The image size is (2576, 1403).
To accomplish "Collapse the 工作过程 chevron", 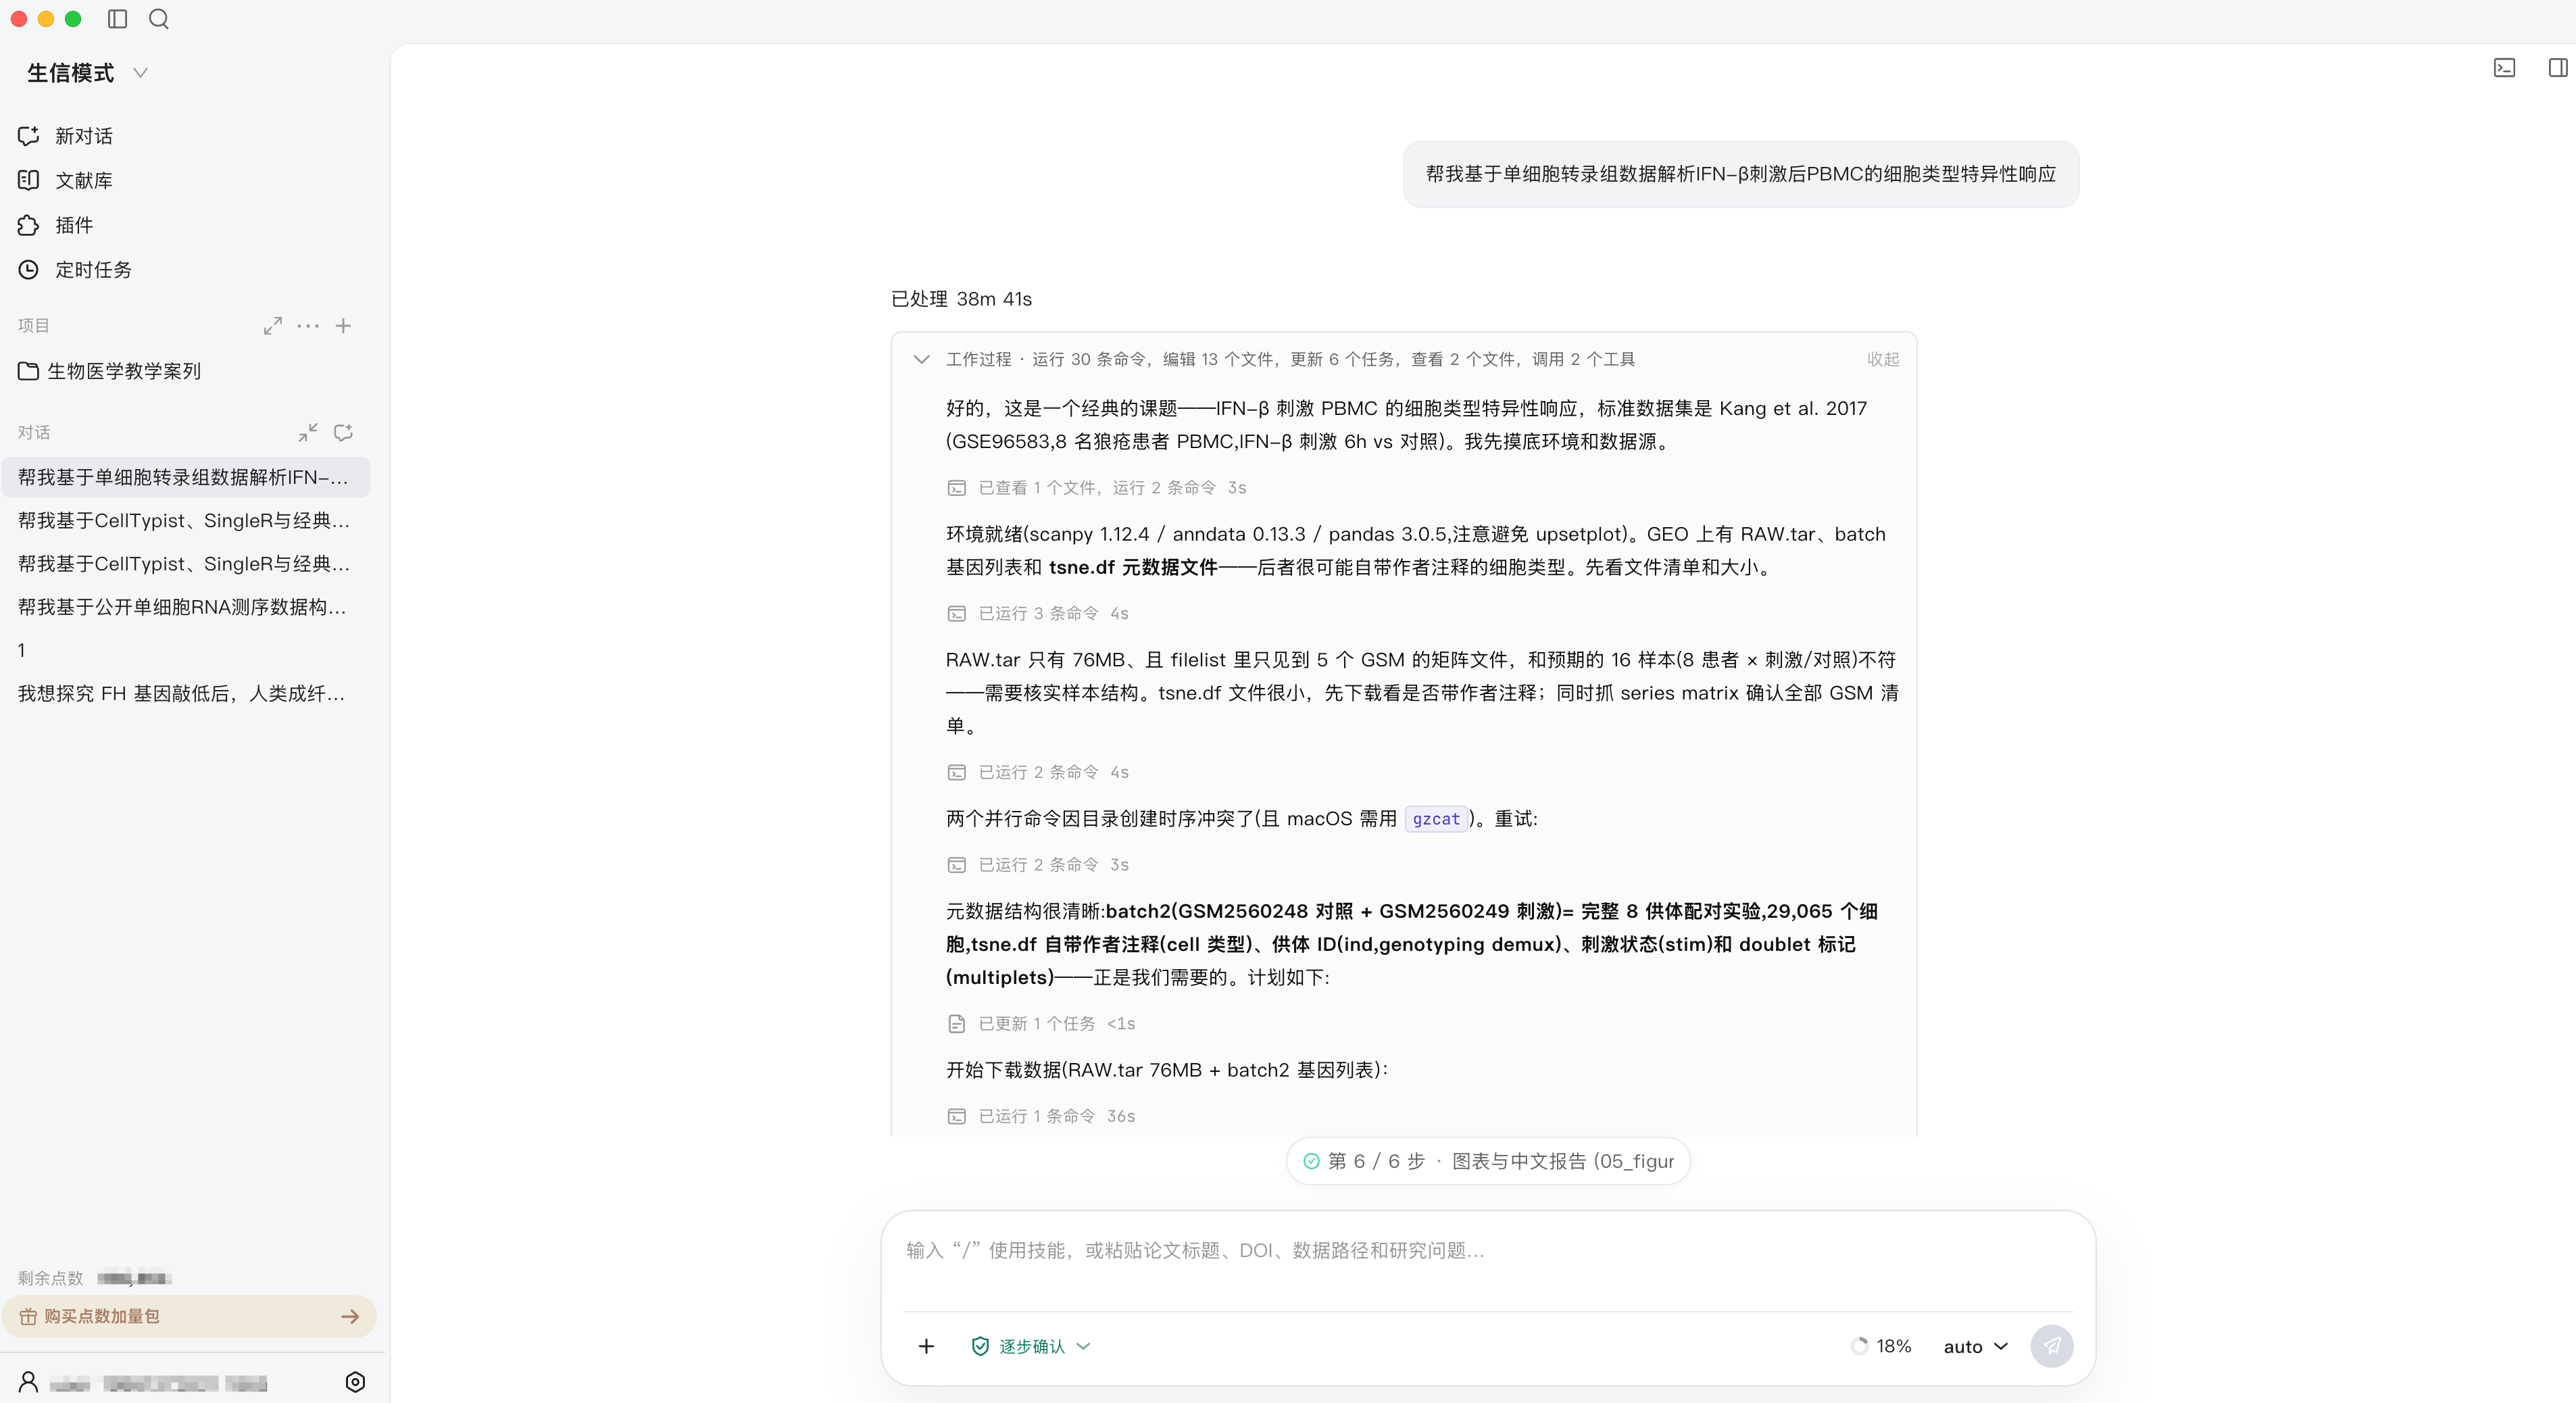I will point(921,359).
